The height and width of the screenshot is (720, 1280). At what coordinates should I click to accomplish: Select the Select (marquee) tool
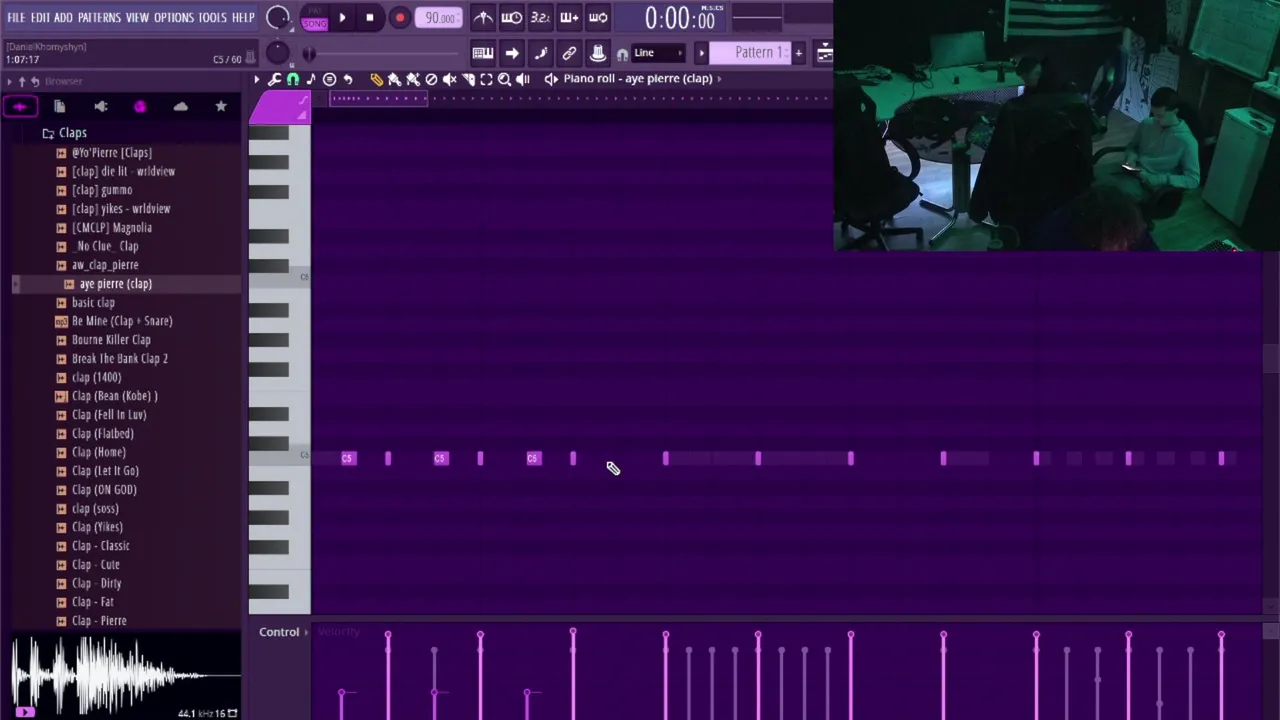click(x=486, y=79)
